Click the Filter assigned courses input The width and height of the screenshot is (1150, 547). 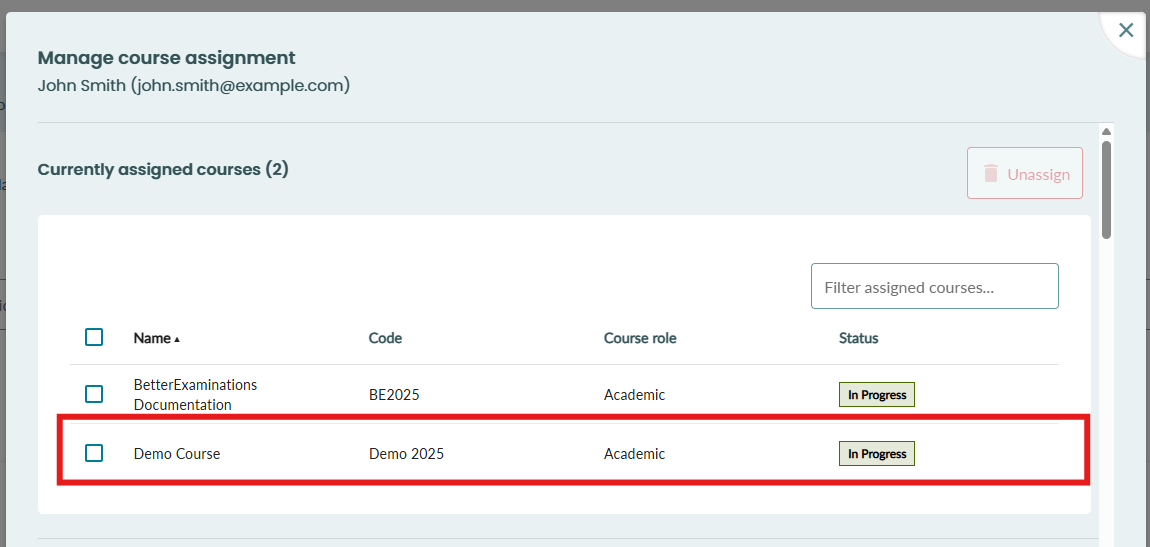934,286
